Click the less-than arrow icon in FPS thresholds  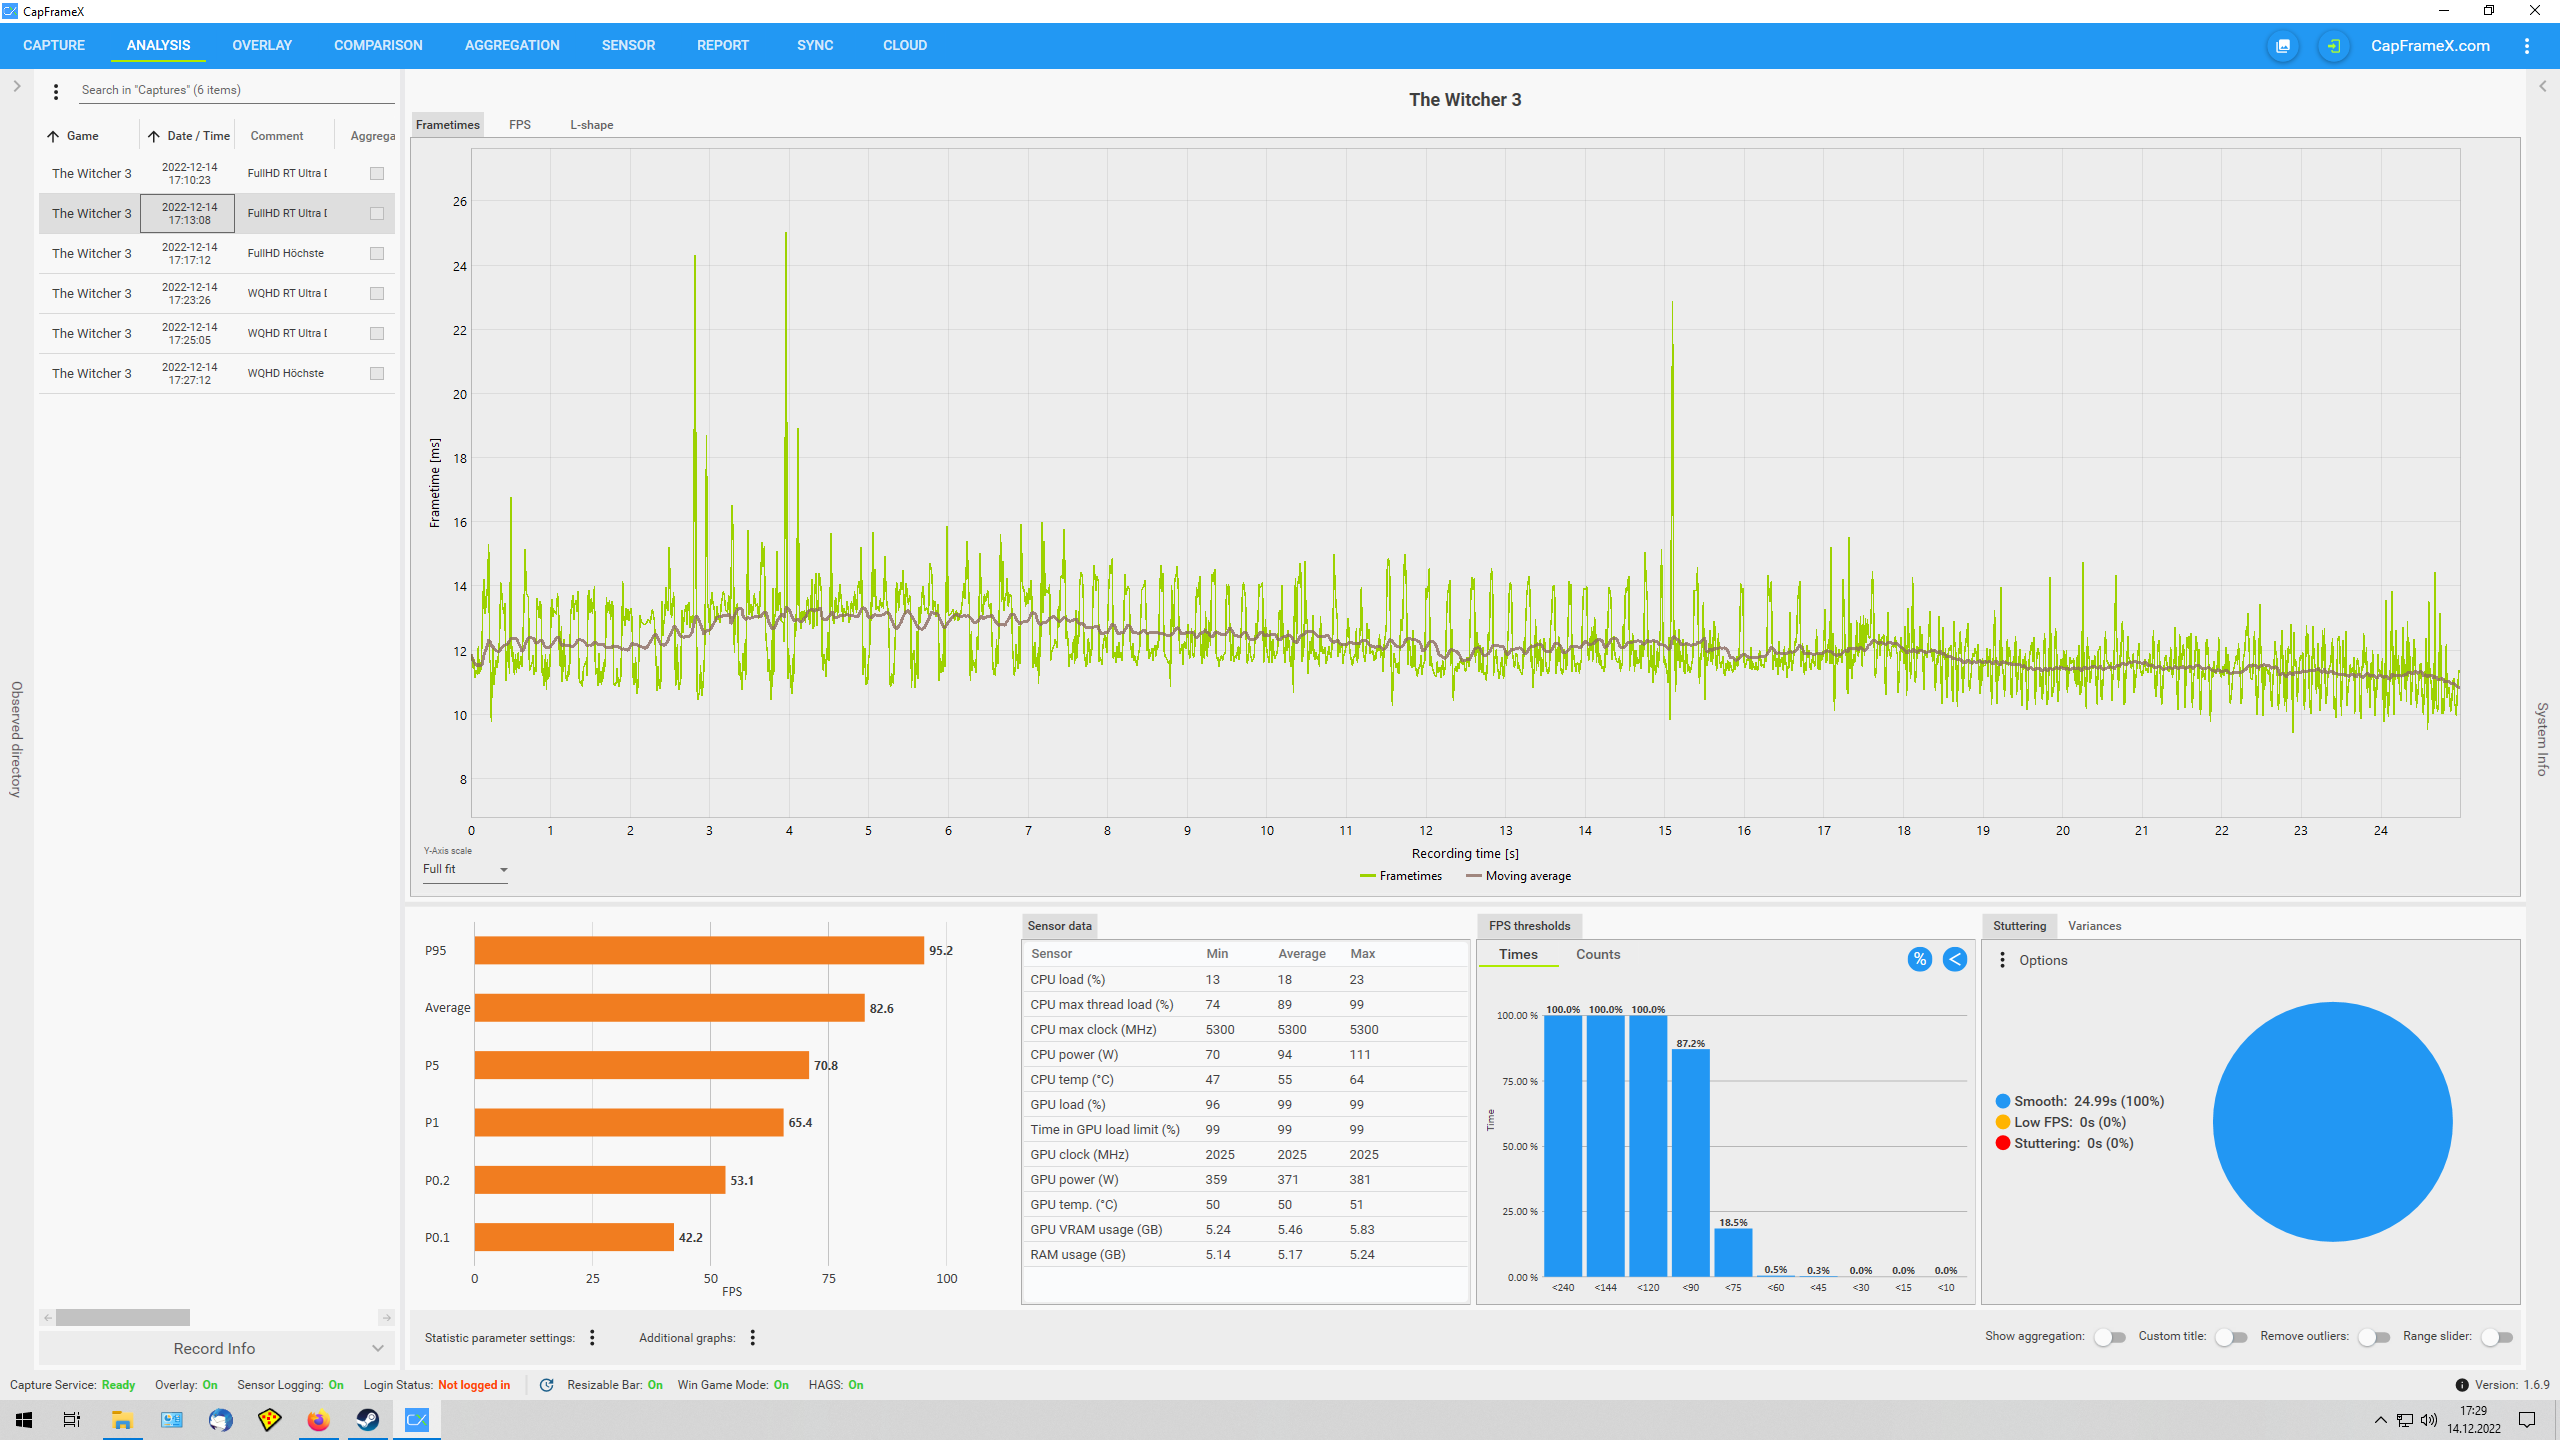coord(1954,959)
